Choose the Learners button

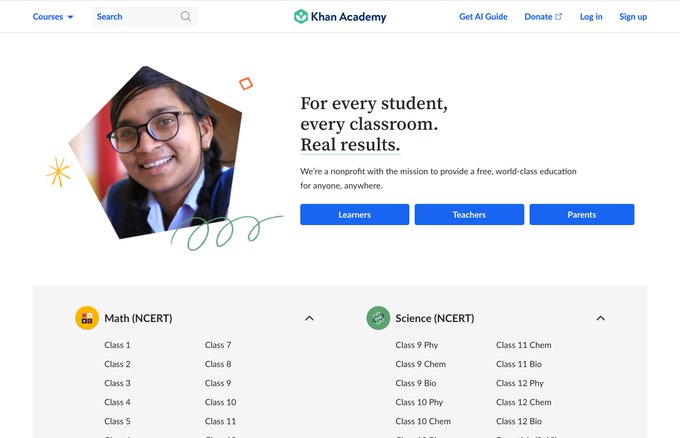(x=354, y=215)
